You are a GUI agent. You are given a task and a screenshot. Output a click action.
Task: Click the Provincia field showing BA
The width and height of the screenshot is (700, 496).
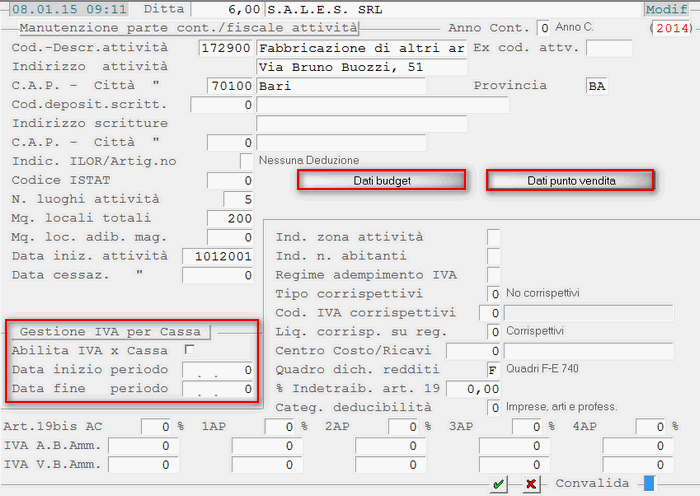click(596, 86)
